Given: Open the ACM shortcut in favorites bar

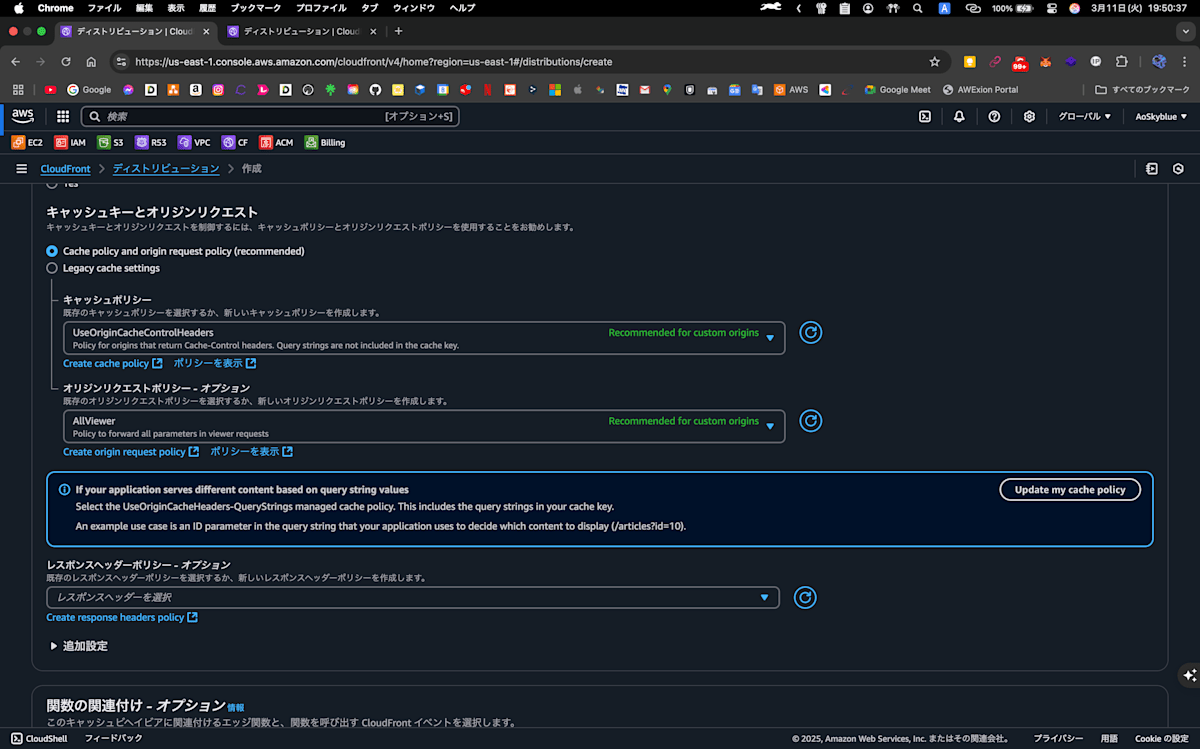Looking at the screenshot, I should 277,142.
